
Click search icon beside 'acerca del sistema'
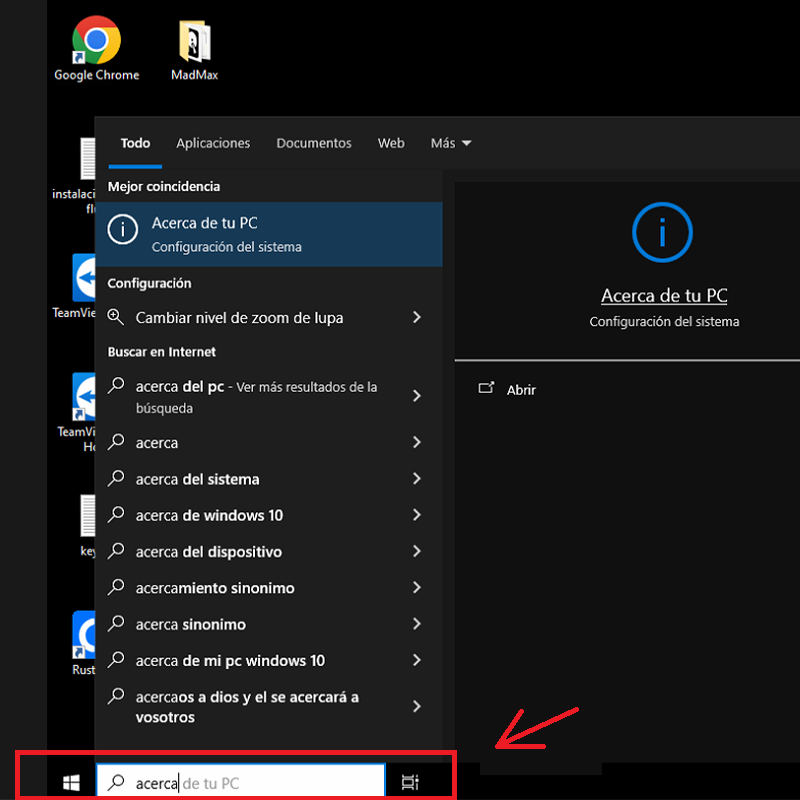[x=116, y=479]
